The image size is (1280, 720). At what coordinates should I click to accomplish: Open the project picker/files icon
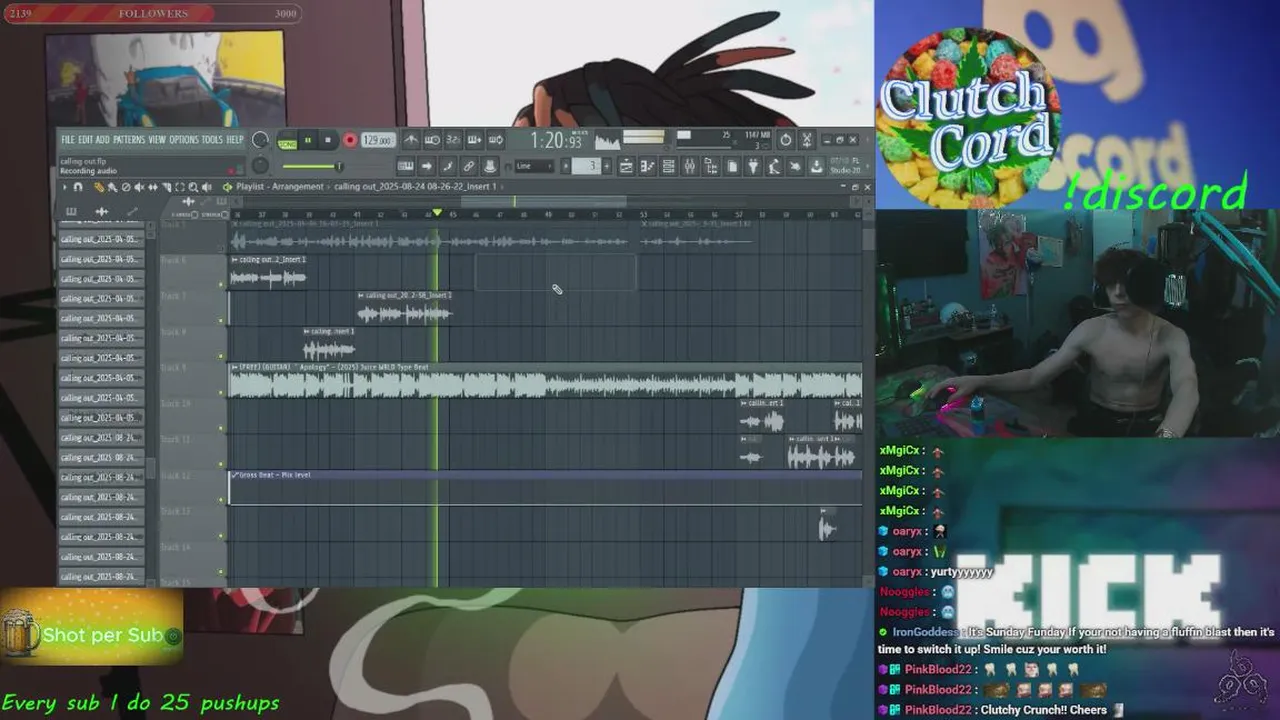click(732, 166)
